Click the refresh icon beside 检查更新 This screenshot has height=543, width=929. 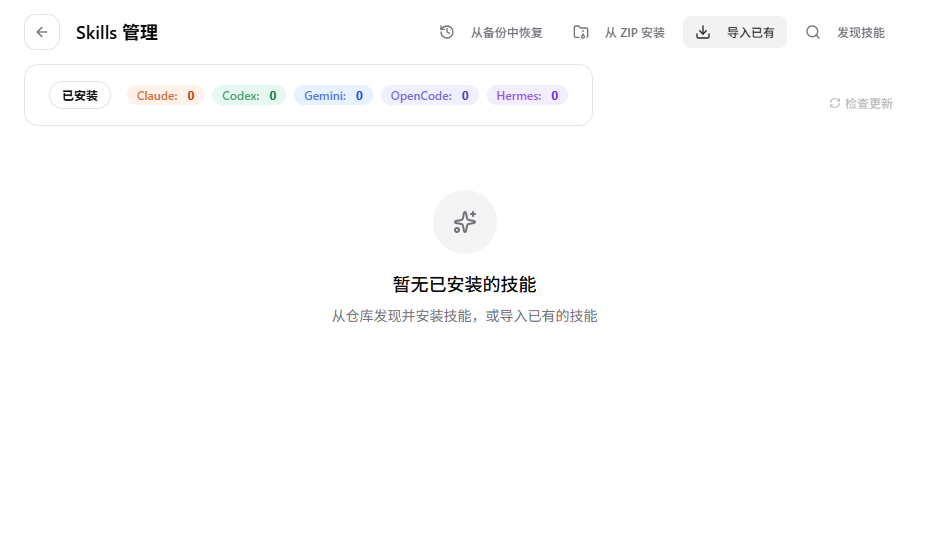(835, 103)
